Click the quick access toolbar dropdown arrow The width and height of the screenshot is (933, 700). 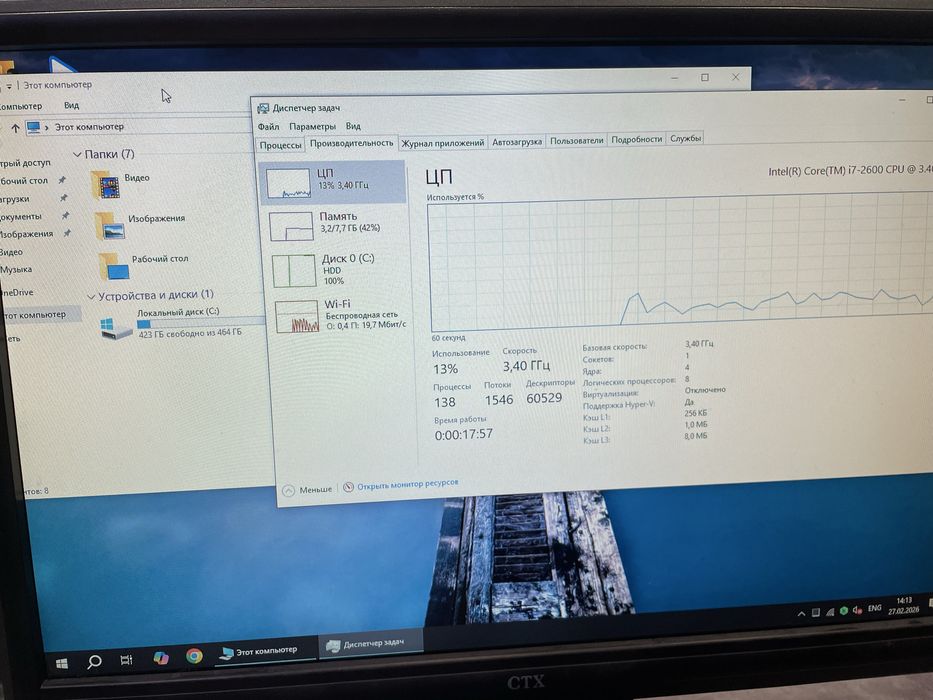coord(9,87)
